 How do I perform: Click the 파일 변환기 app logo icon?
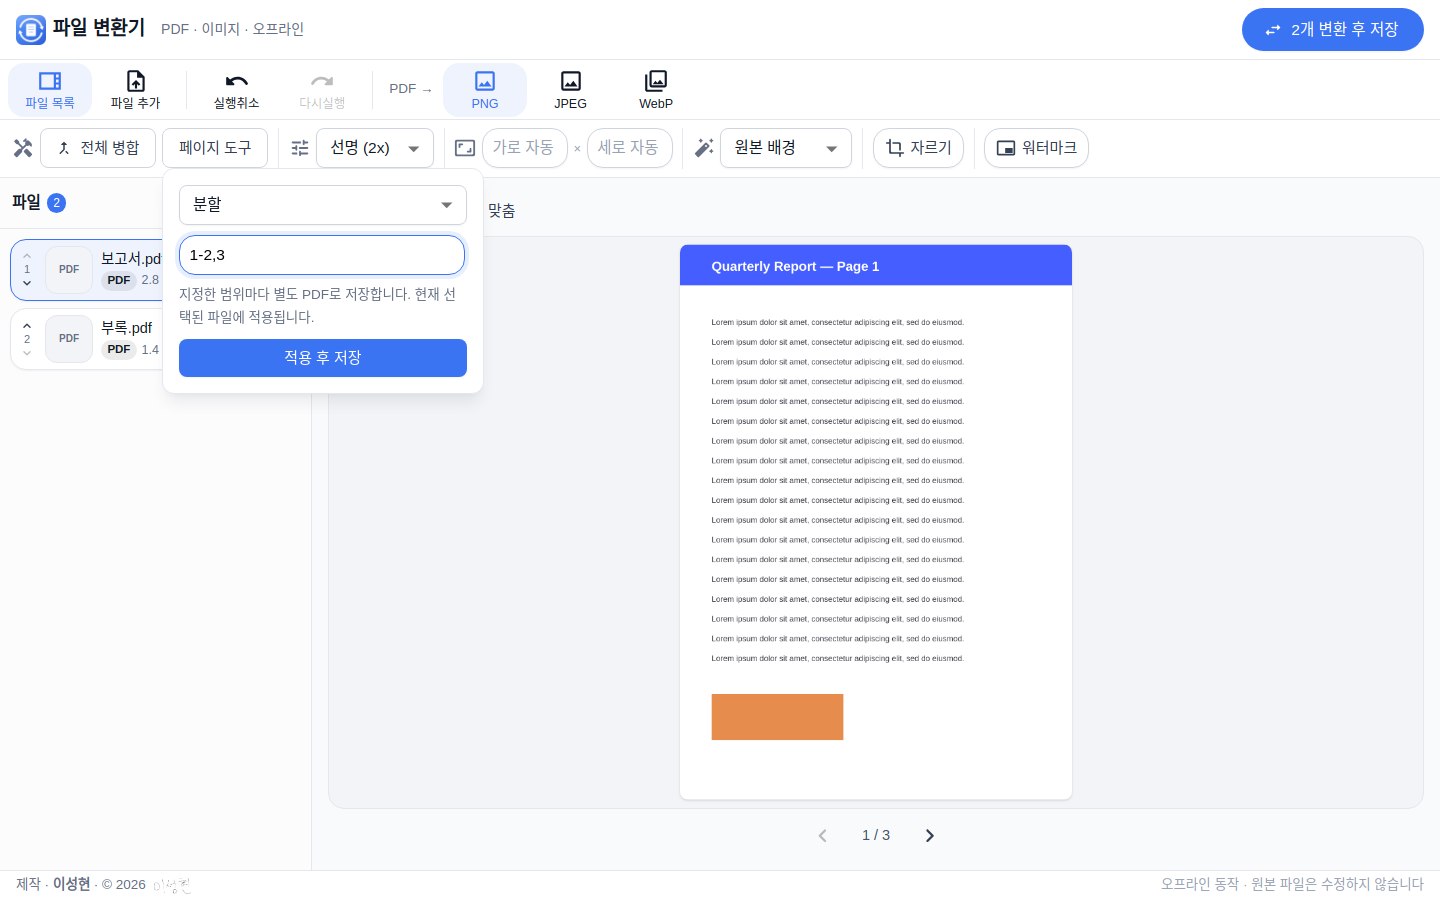click(31, 30)
